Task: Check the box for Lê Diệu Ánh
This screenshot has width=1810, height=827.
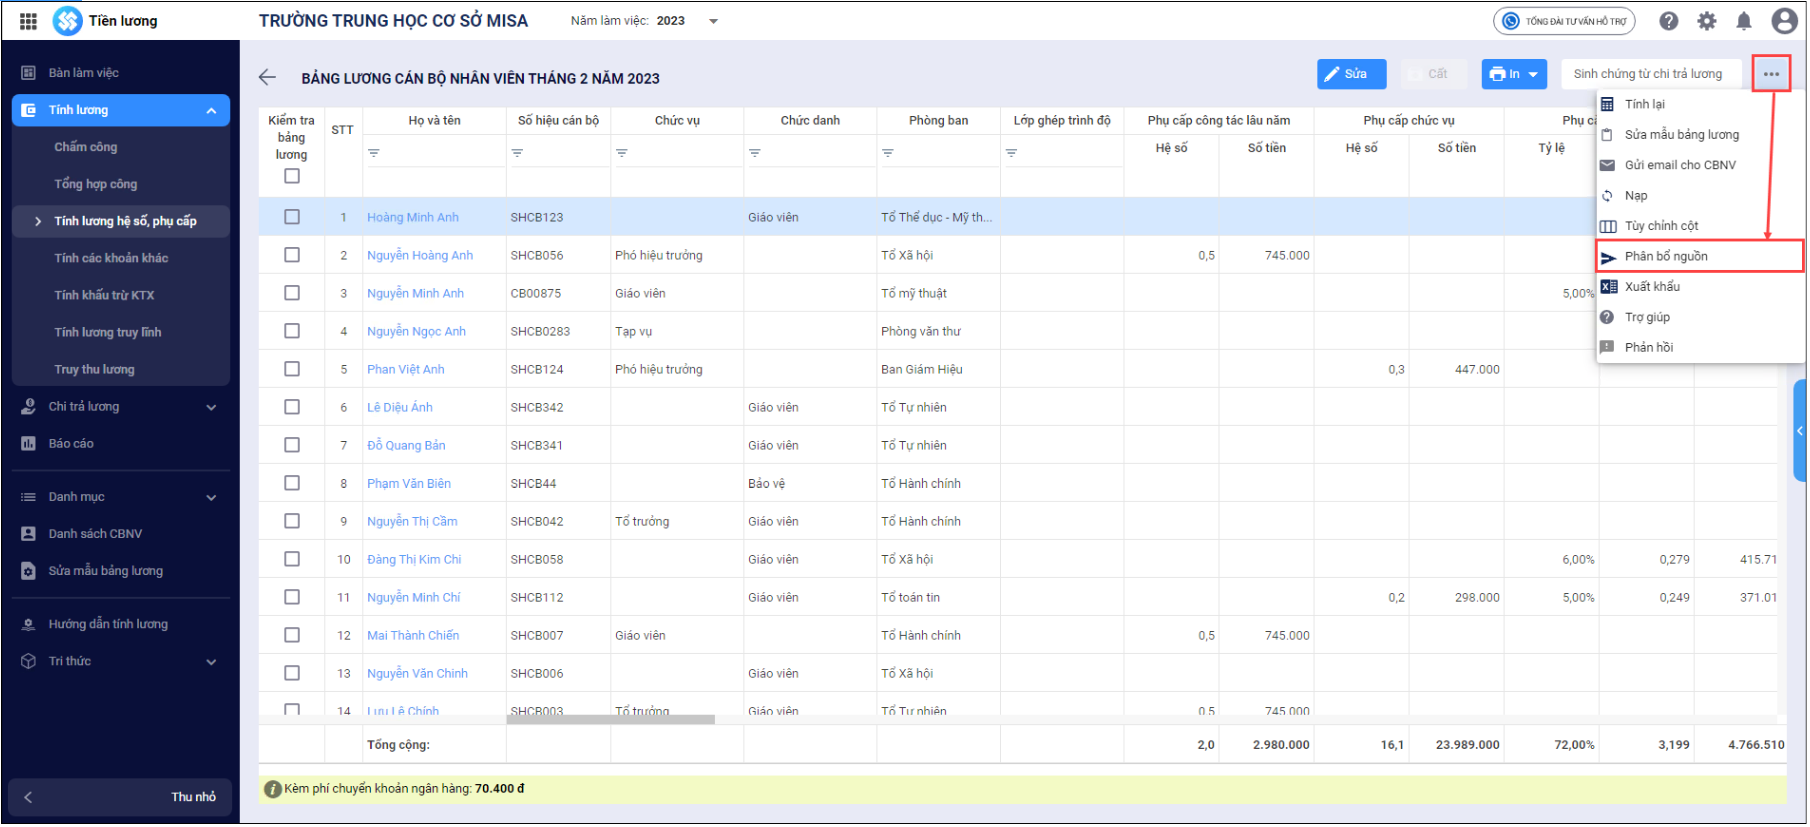Action: coord(292,407)
